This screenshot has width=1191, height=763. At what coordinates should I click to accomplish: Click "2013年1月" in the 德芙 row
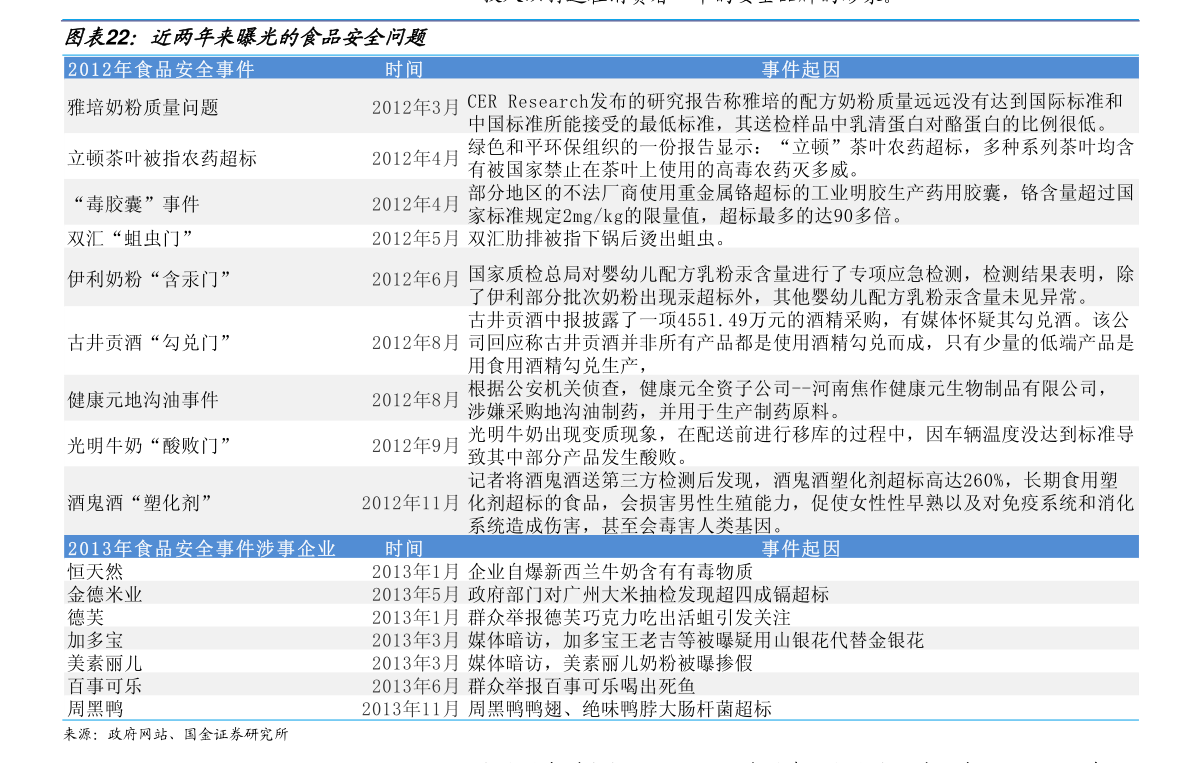click(x=415, y=617)
